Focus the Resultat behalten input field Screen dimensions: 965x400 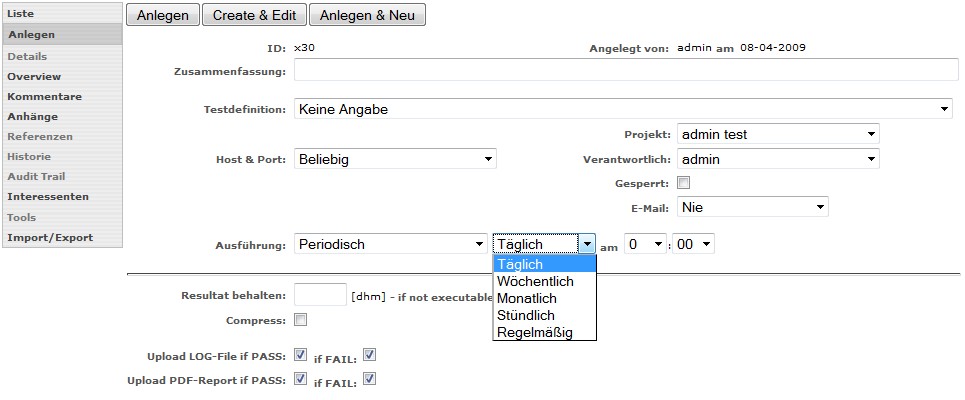[320, 295]
